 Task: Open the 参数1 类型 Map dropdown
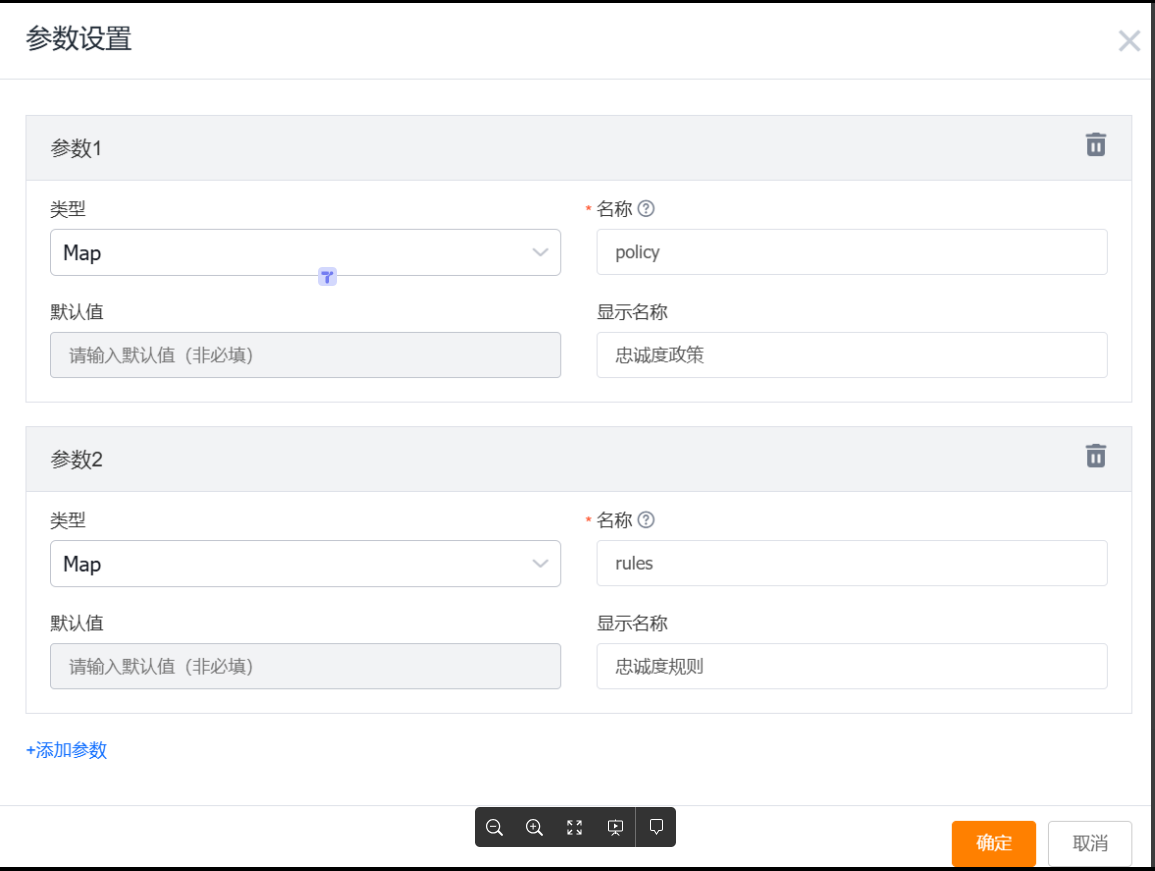pos(305,253)
